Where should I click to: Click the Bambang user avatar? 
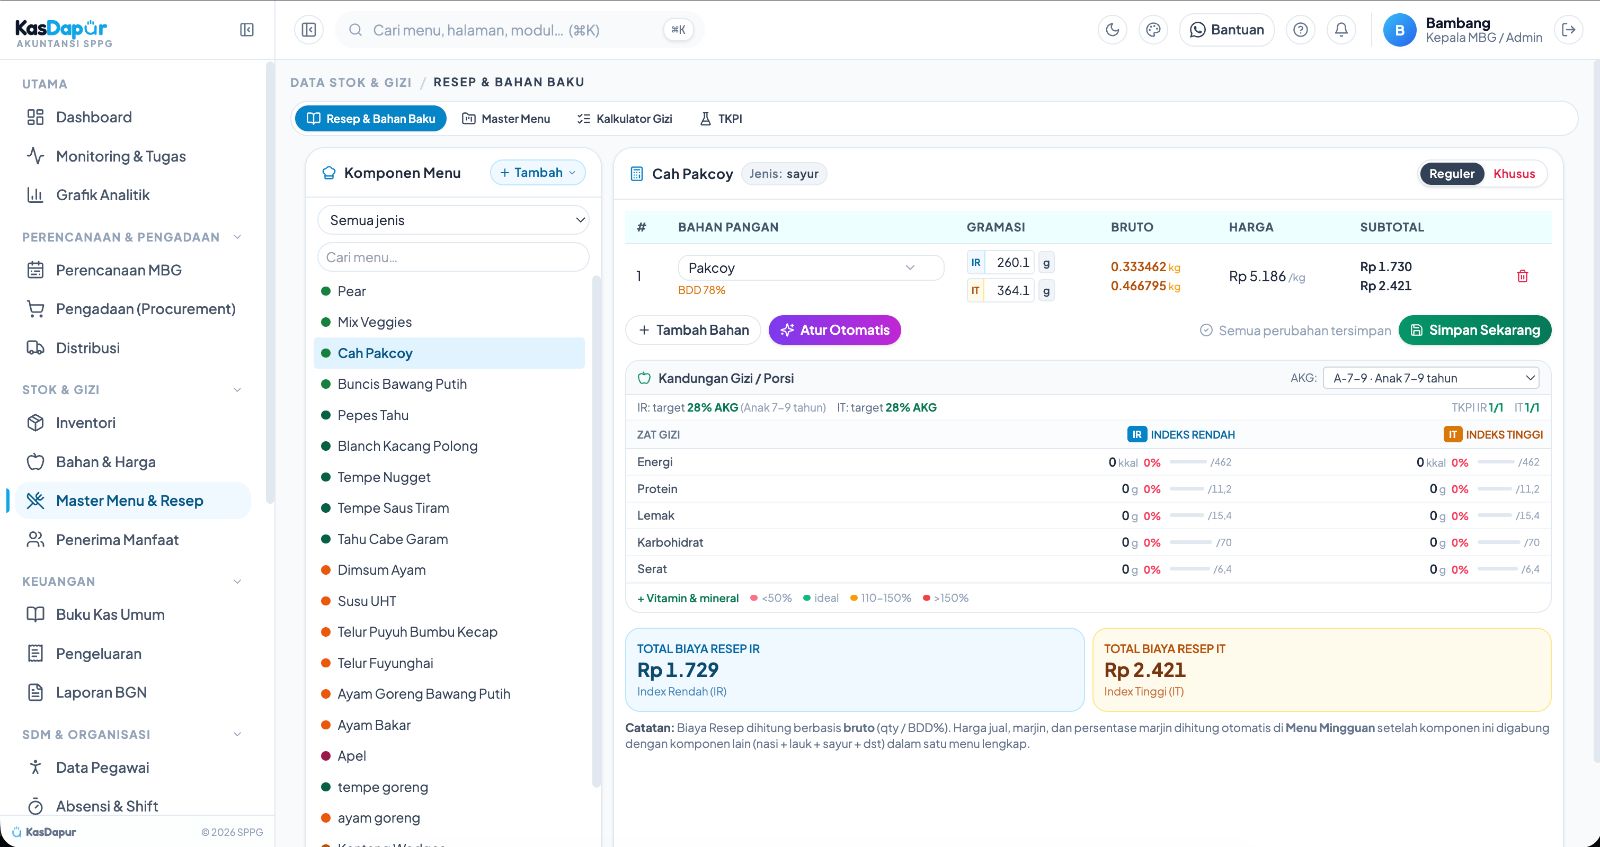pos(1400,30)
